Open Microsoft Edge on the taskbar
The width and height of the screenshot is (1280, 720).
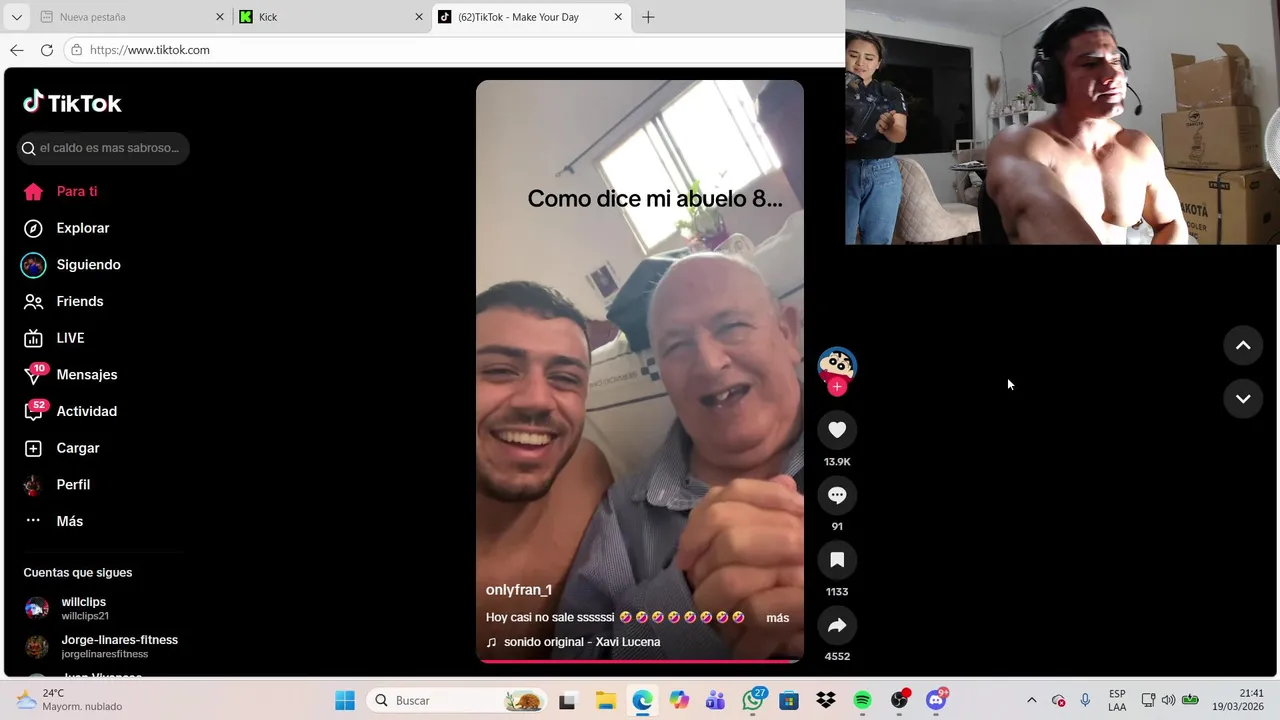(x=642, y=700)
